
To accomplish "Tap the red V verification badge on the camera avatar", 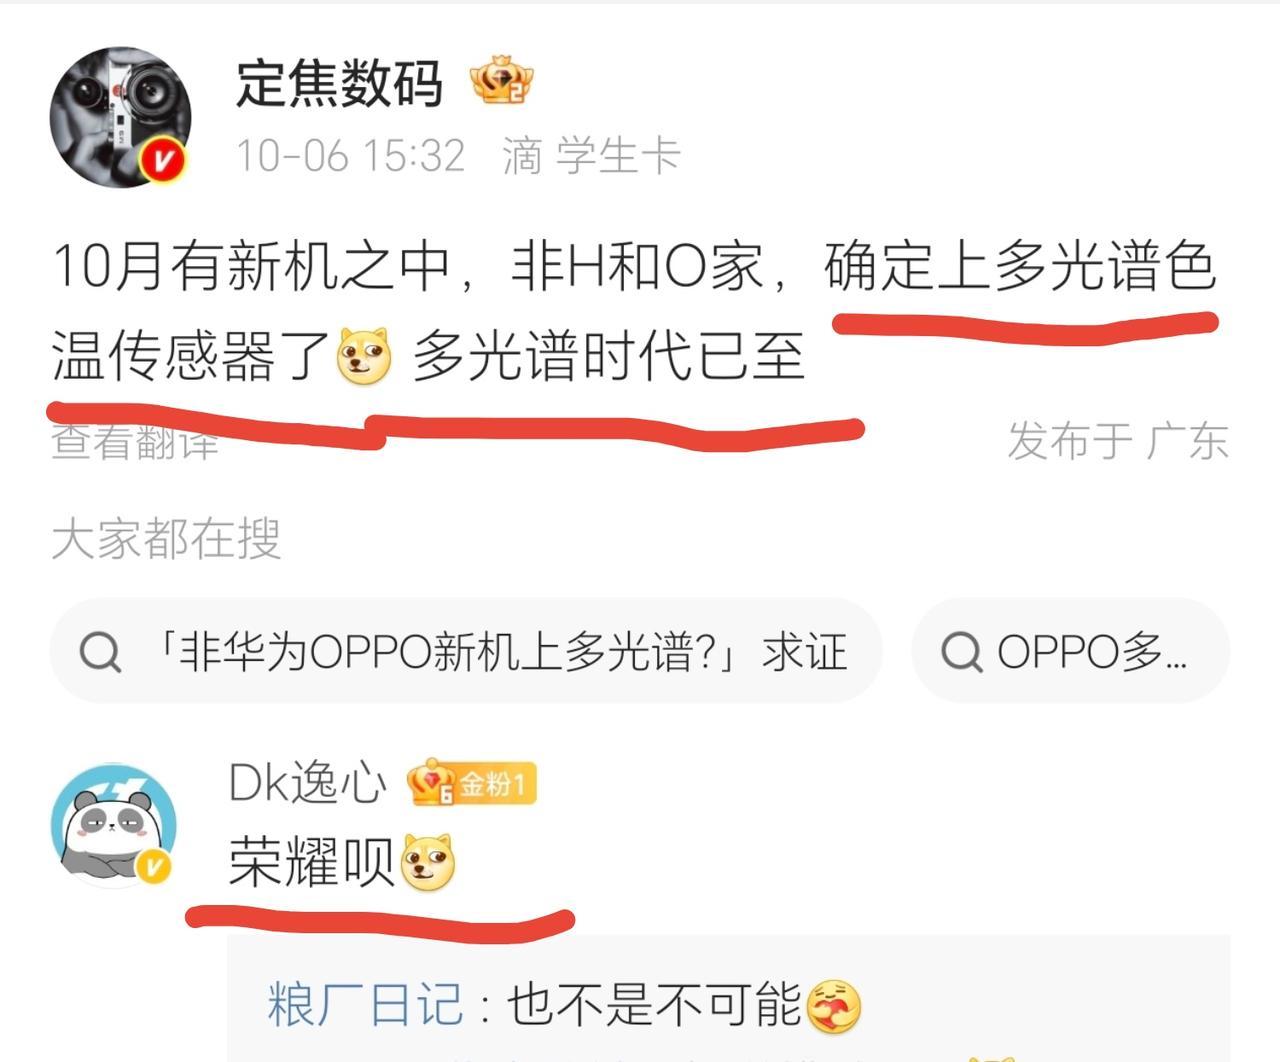I will pyautogui.click(x=165, y=161).
